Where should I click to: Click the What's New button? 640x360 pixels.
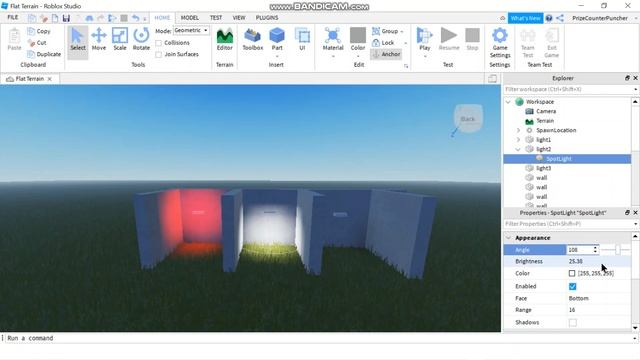[525, 18]
